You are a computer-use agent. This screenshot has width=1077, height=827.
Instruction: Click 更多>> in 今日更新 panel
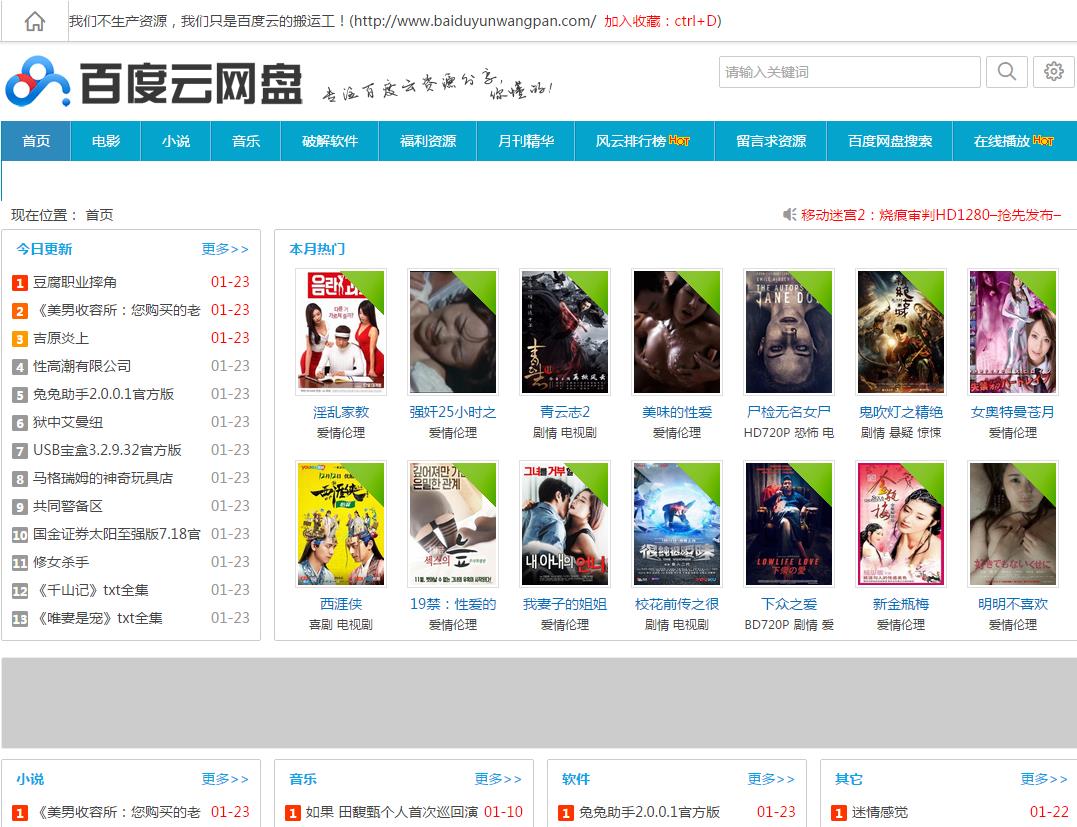[225, 249]
